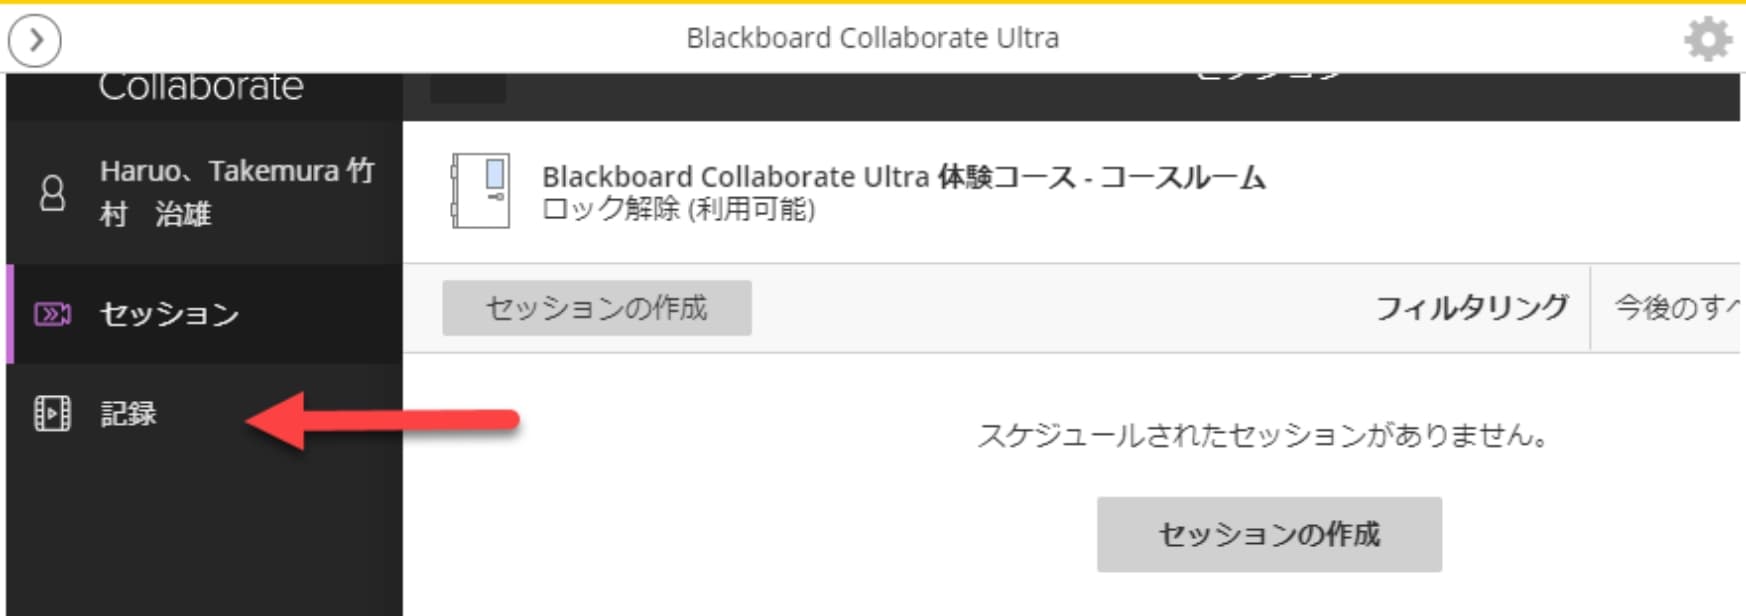This screenshot has width=1746, height=616.
Task: Click the dark menu box in the header
Action: click(467, 88)
